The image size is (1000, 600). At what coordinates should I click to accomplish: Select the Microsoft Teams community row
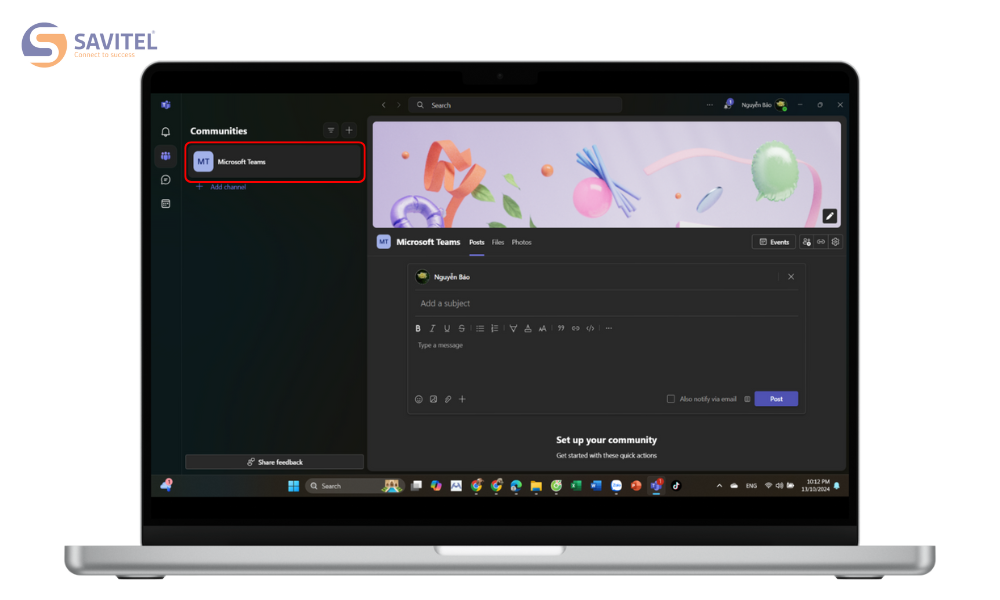coord(275,161)
